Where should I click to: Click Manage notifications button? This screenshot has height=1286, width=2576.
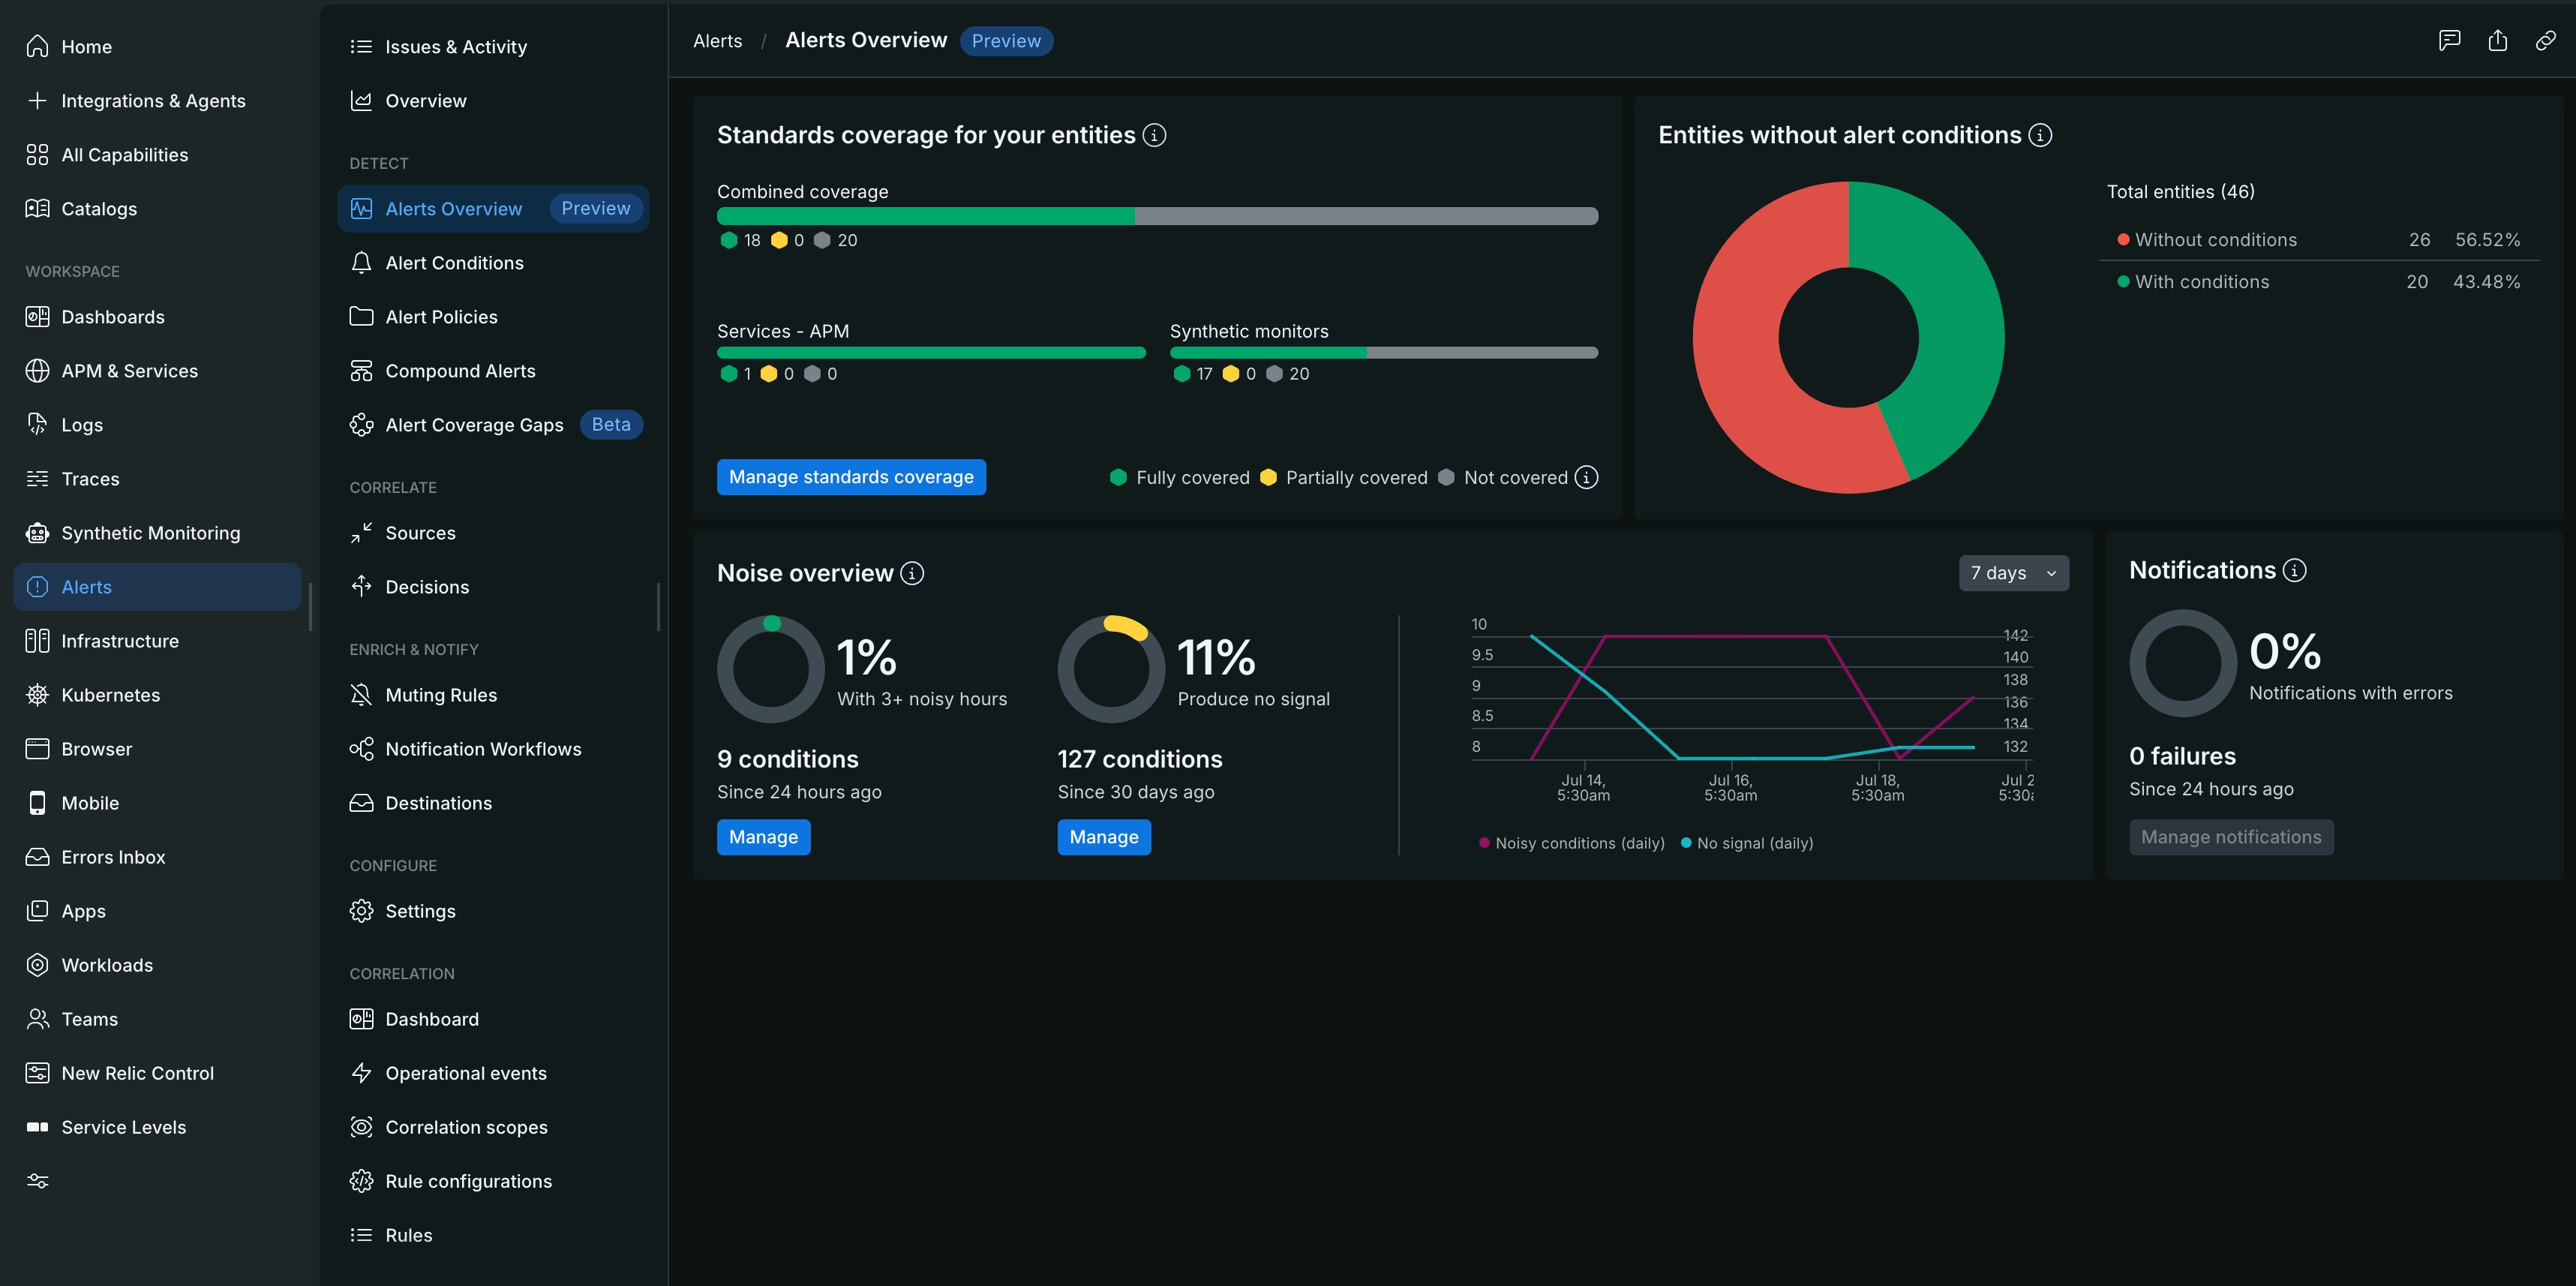coord(2231,837)
